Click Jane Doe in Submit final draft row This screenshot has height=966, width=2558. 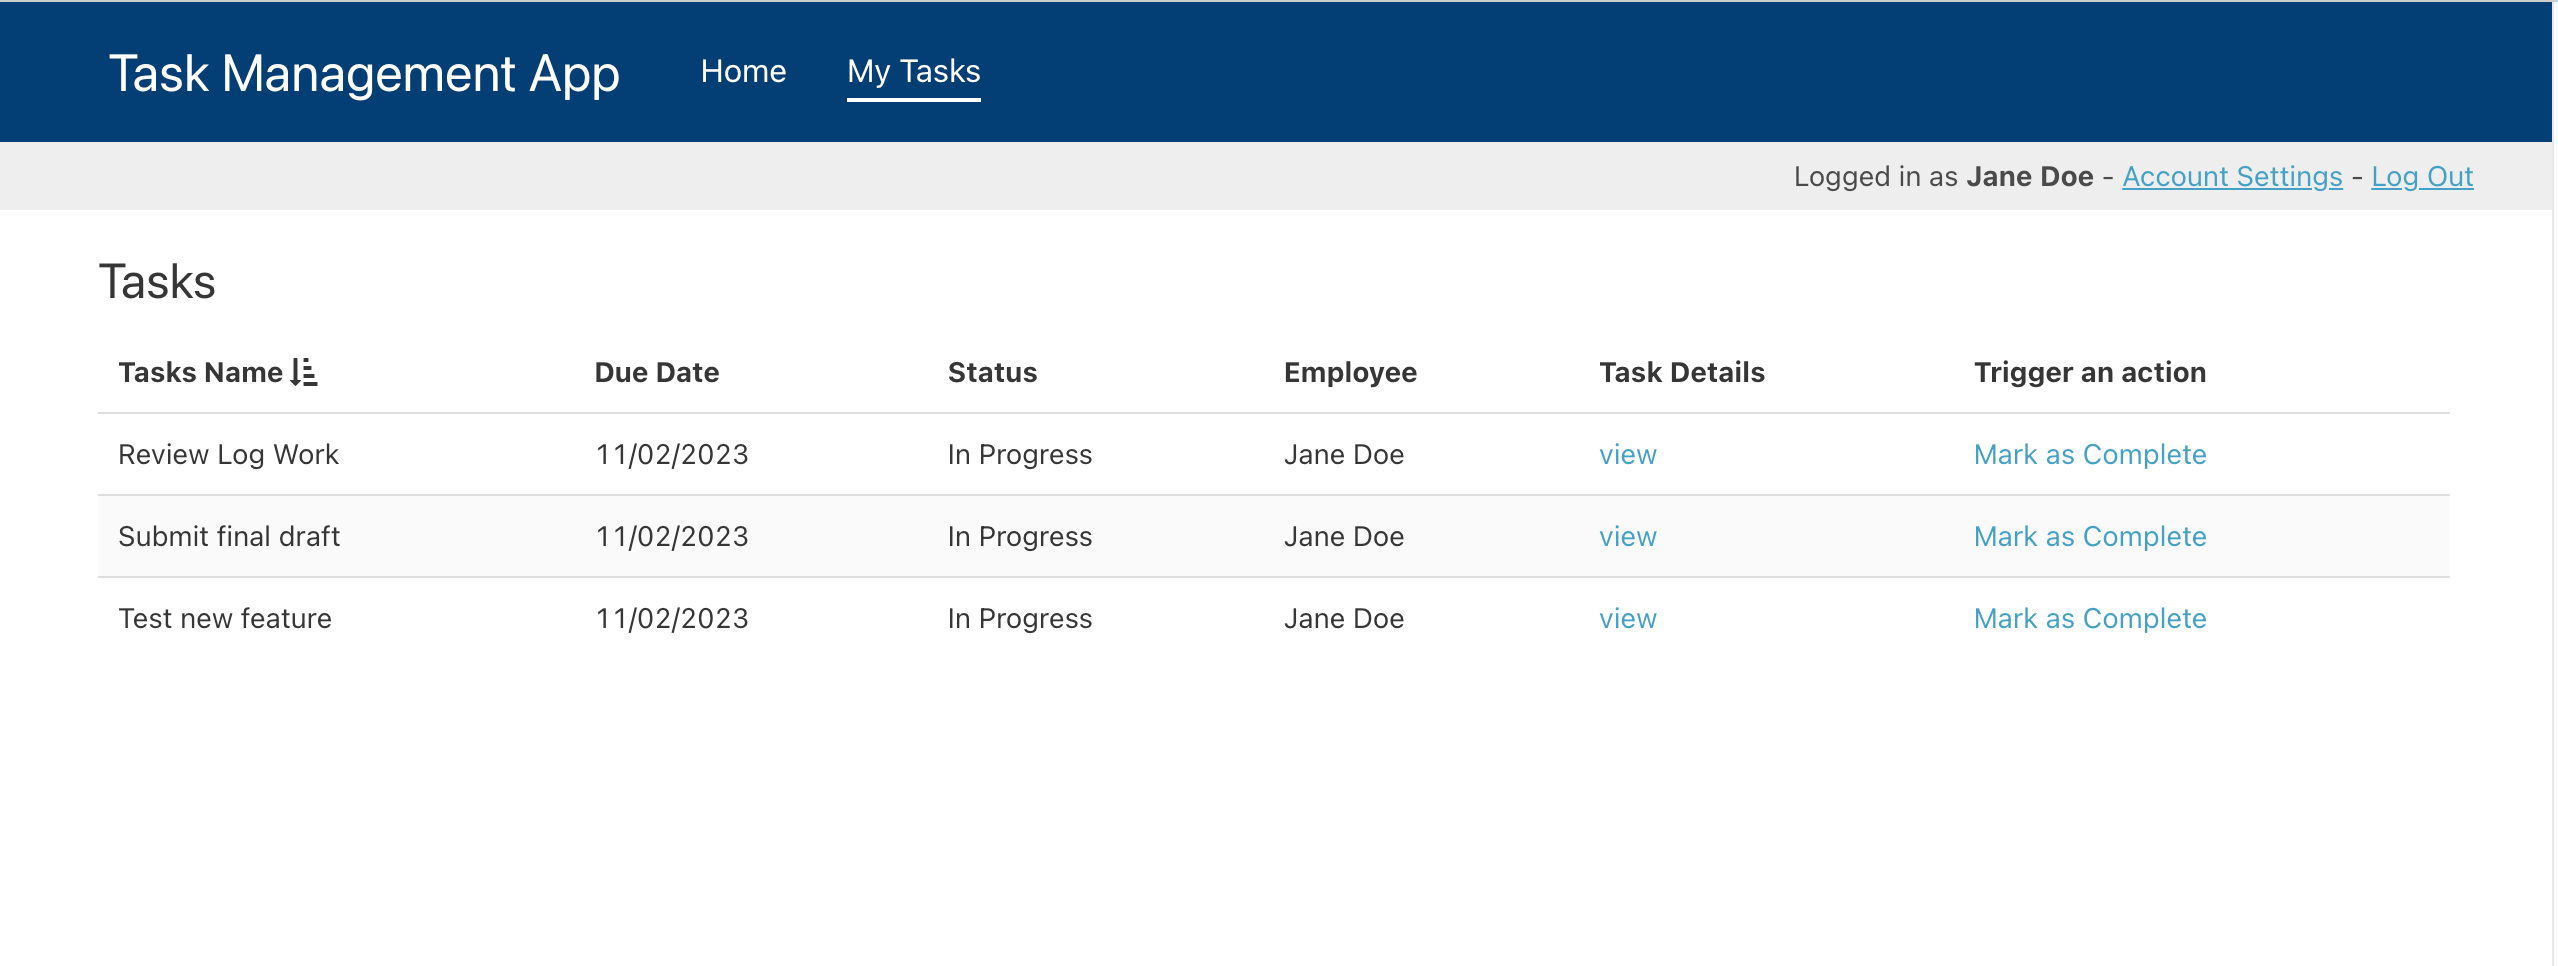[x=1343, y=536]
